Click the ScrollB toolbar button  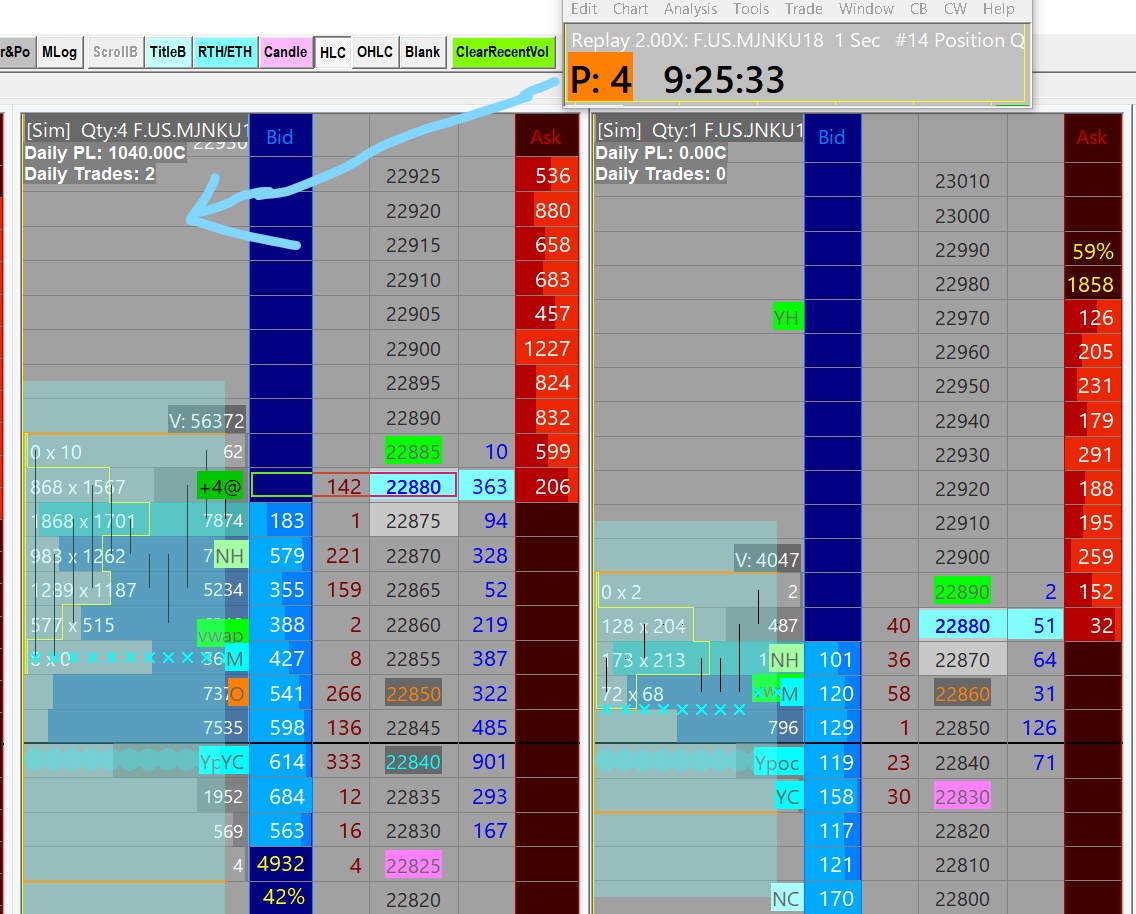pos(114,52)
